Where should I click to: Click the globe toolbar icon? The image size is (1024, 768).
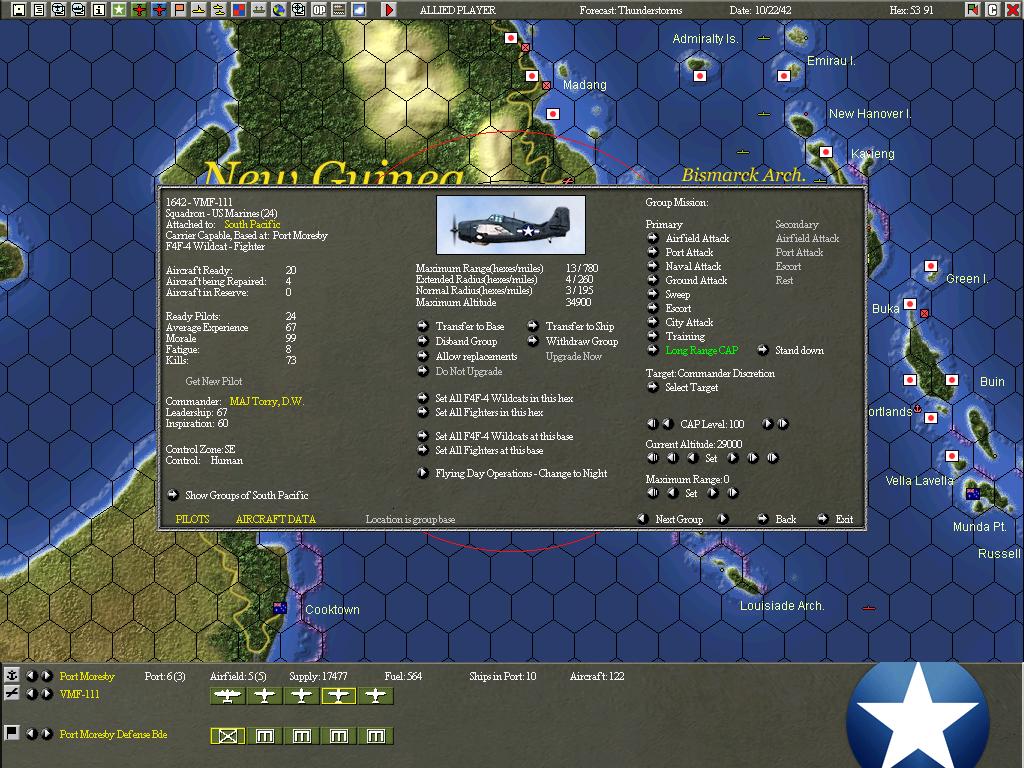[x=279, y=9]
